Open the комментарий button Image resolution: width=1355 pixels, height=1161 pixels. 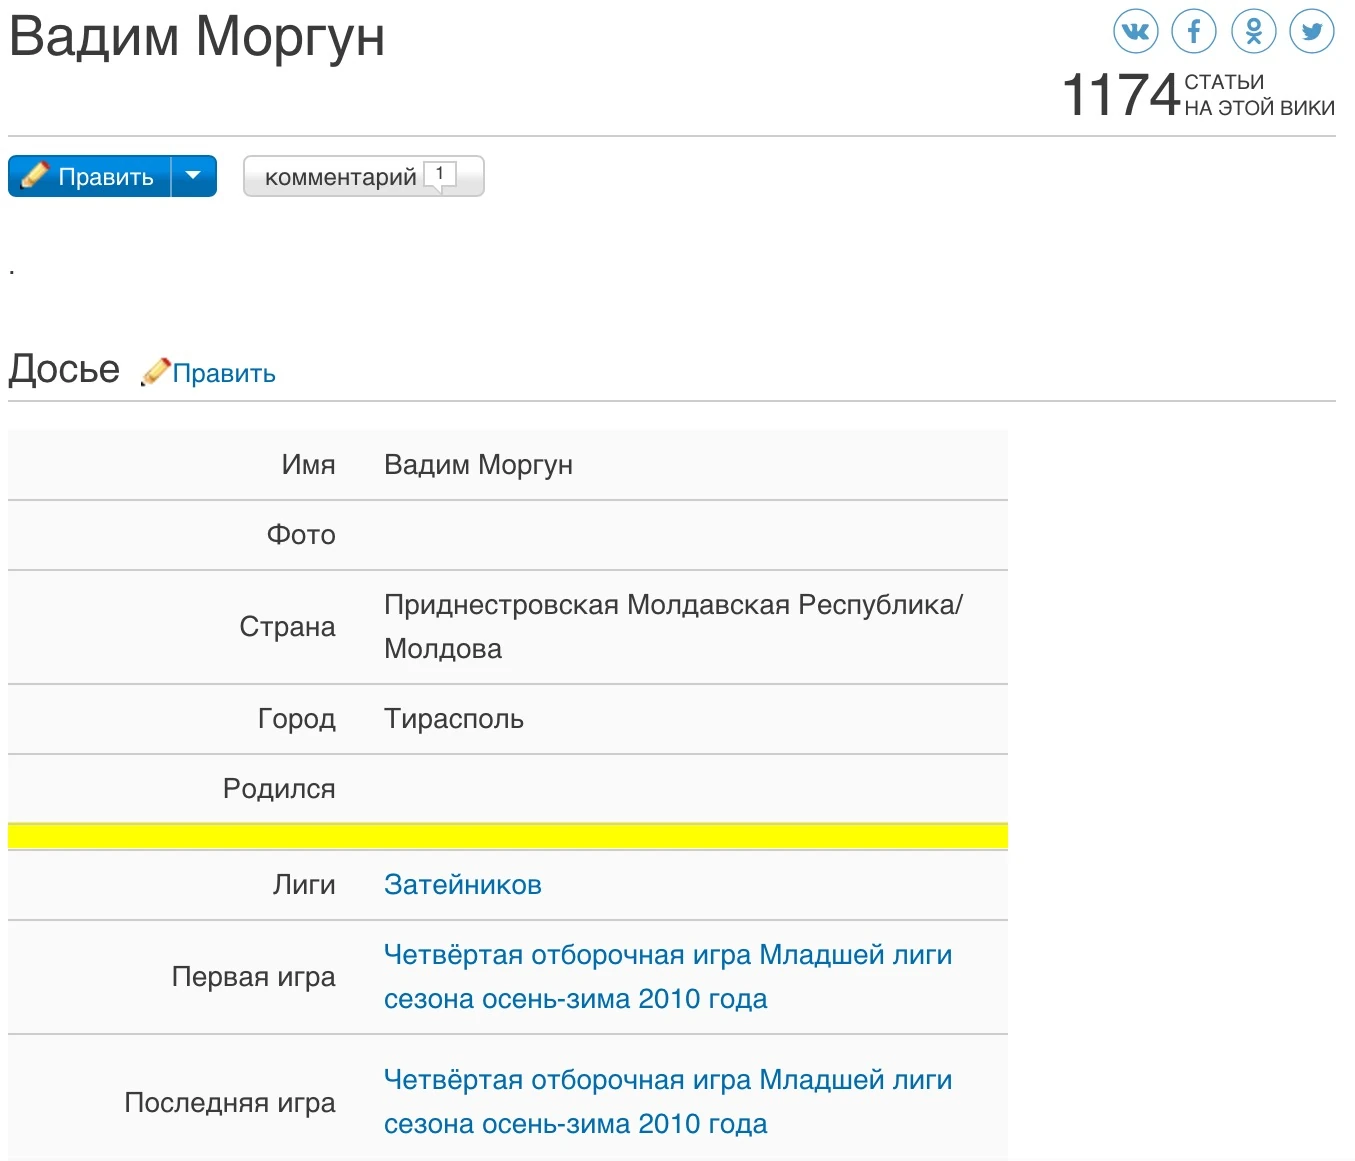(x=340, y=177)
